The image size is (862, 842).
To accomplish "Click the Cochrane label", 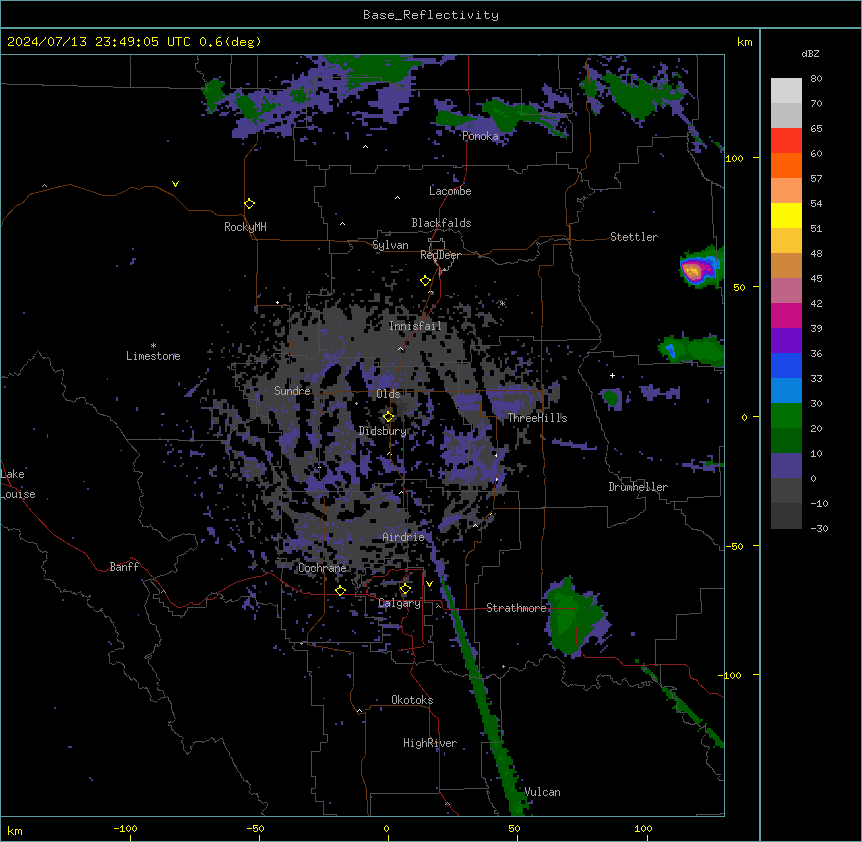I will [322, 568].
